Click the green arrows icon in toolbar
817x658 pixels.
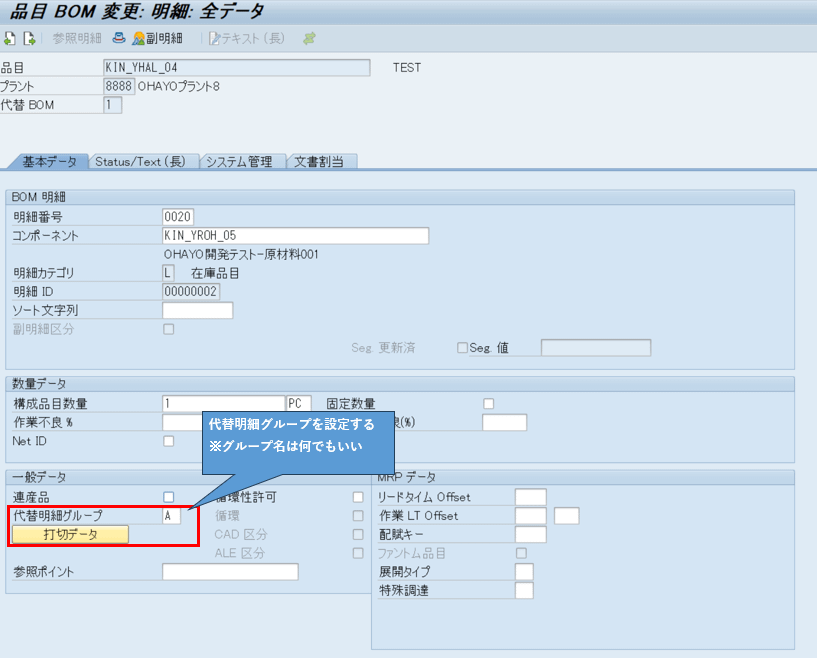point(309,39)
